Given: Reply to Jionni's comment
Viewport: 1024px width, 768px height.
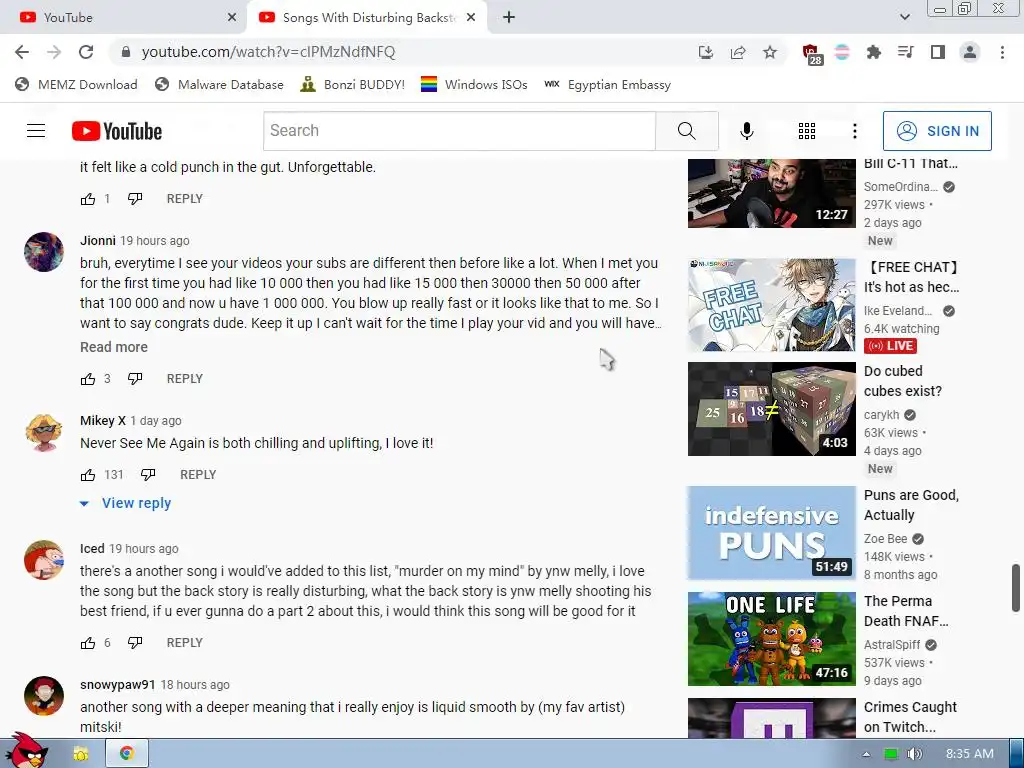Looking at the screenshot, I should (185, 379).
